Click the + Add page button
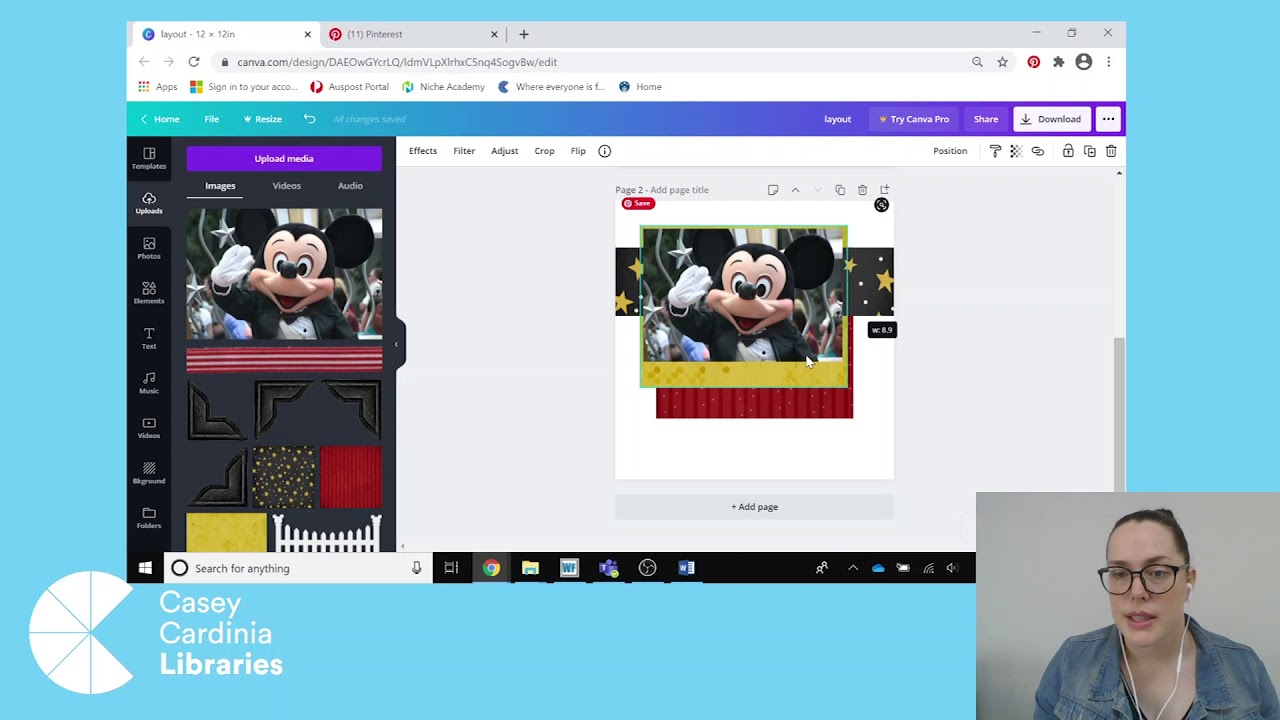The height and width of the screenshot is (720, 1280). pyautogui.click(x=754, y=507)
